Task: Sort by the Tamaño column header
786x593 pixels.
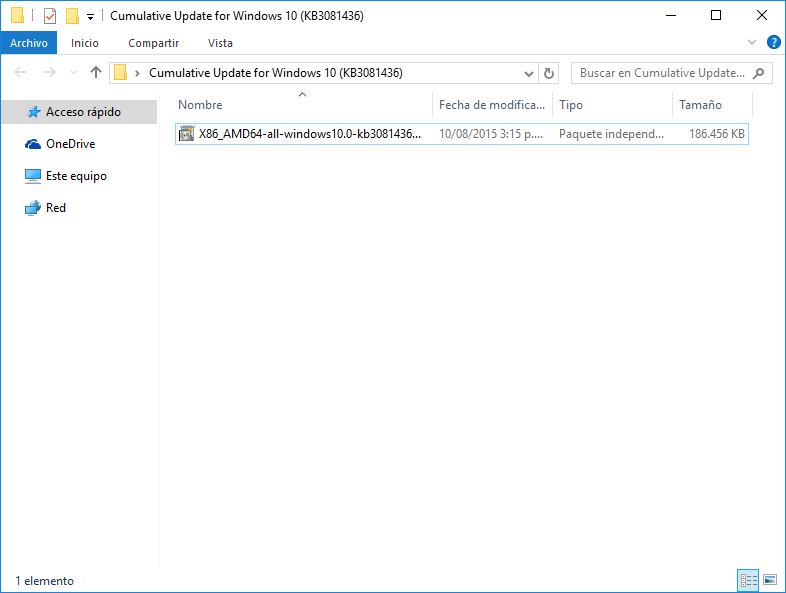Action: tap(712, 105)
